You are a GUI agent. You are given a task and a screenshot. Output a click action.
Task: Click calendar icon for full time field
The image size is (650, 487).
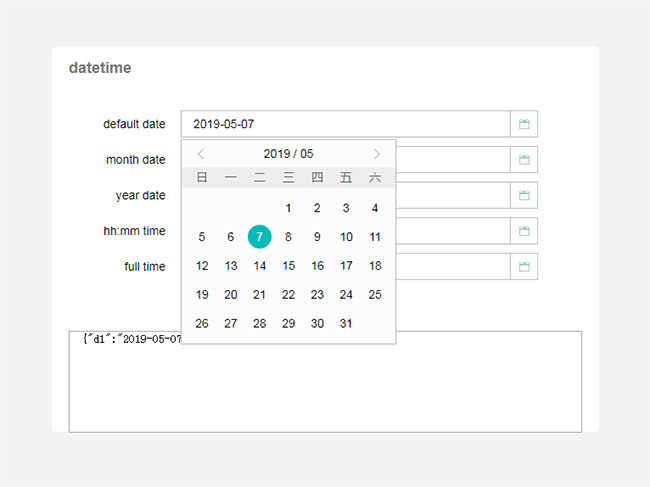click(x=524, y=267)
